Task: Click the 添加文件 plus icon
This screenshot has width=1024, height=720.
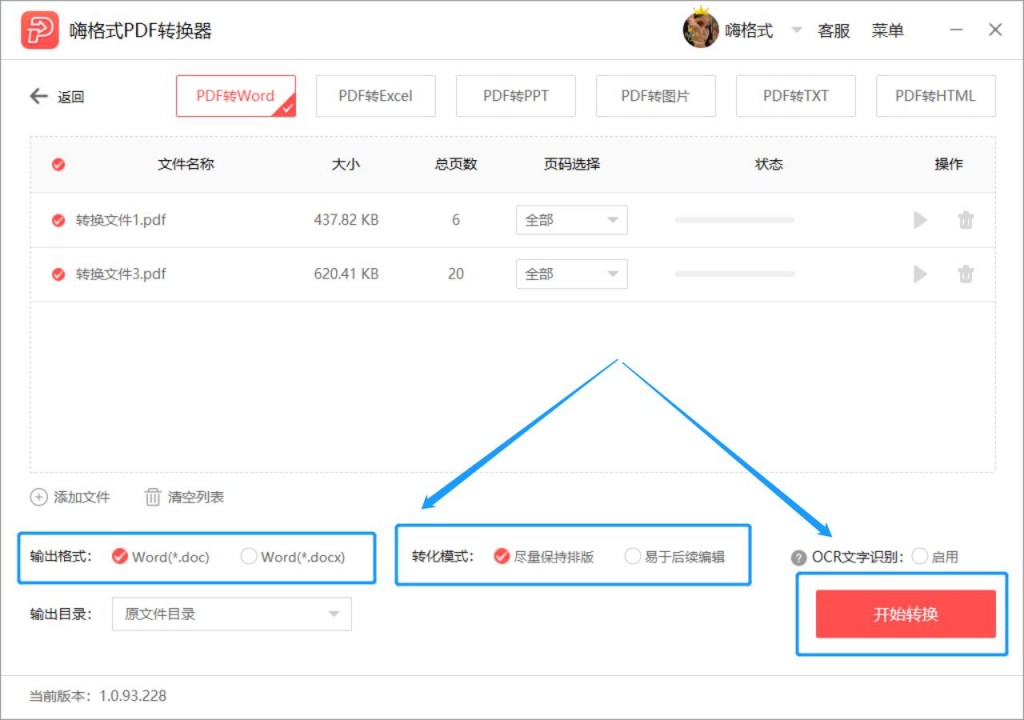Action: click(x=39, y=497)
